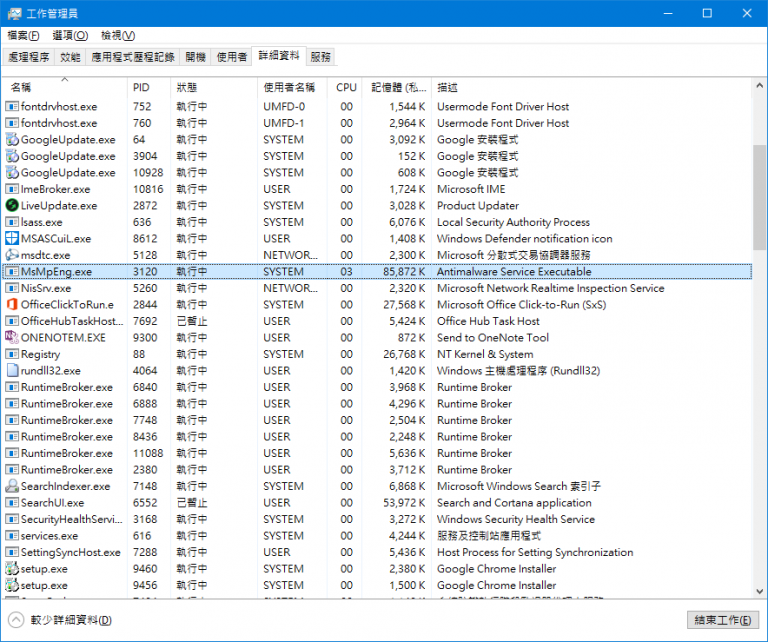Sort by the 使用者名稱 column header
Image resolution: width=768 pixels, height=642 pixels.
coord(292,87)
